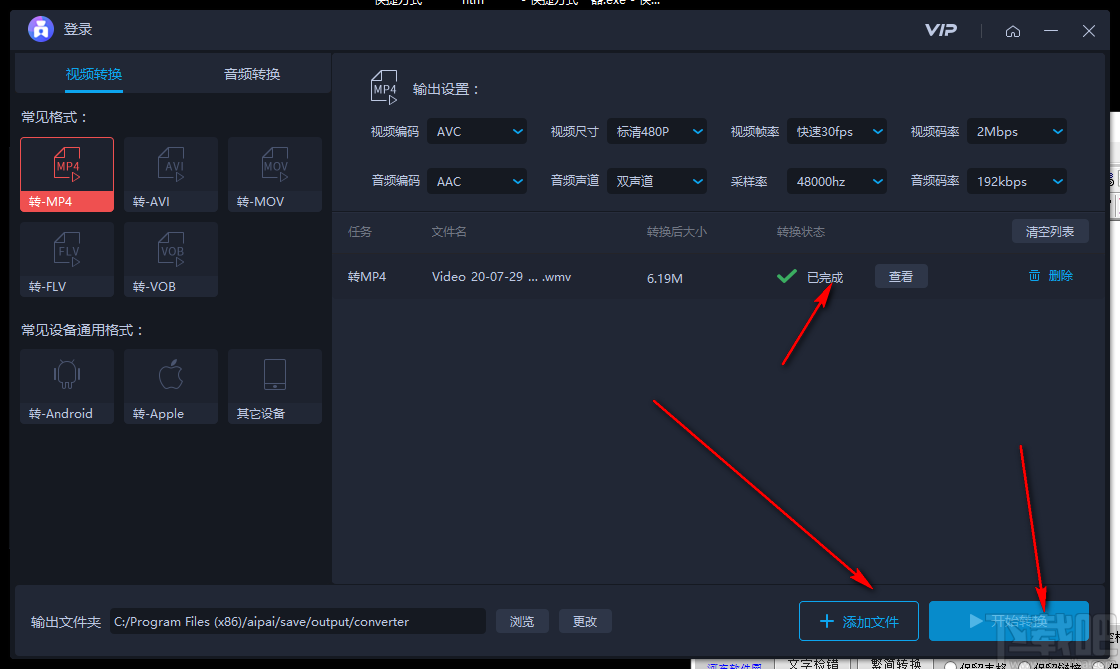Pick the 转-FLV output format

click(66, 260)
